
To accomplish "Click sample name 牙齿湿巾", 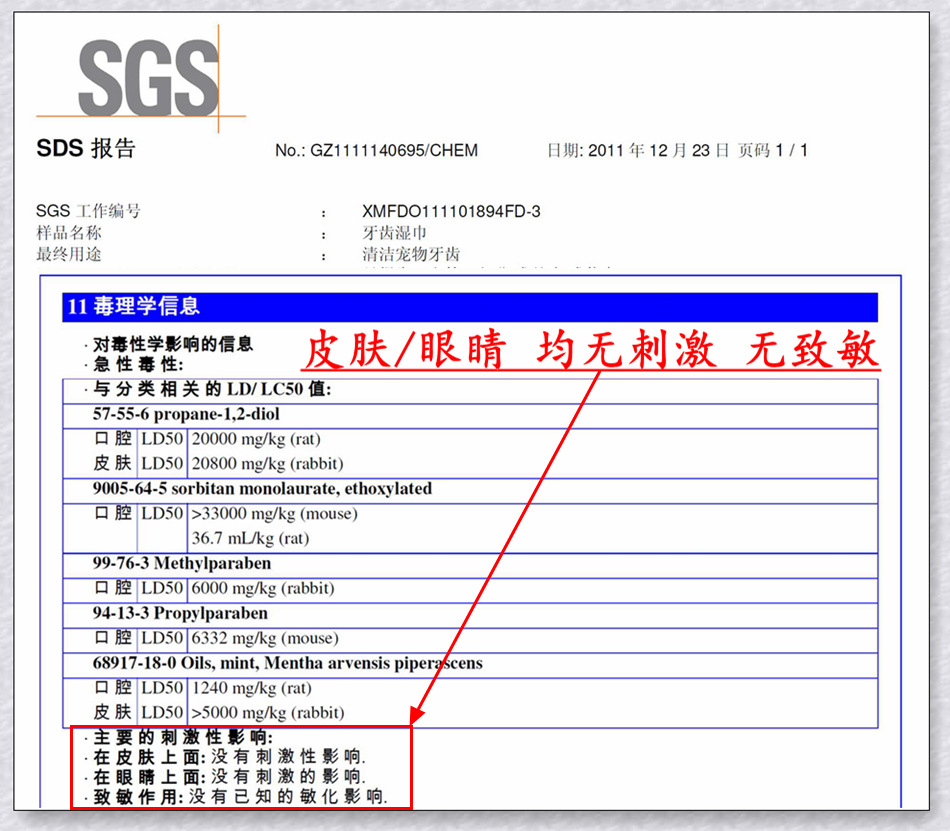I will click(x=394, y=233).
